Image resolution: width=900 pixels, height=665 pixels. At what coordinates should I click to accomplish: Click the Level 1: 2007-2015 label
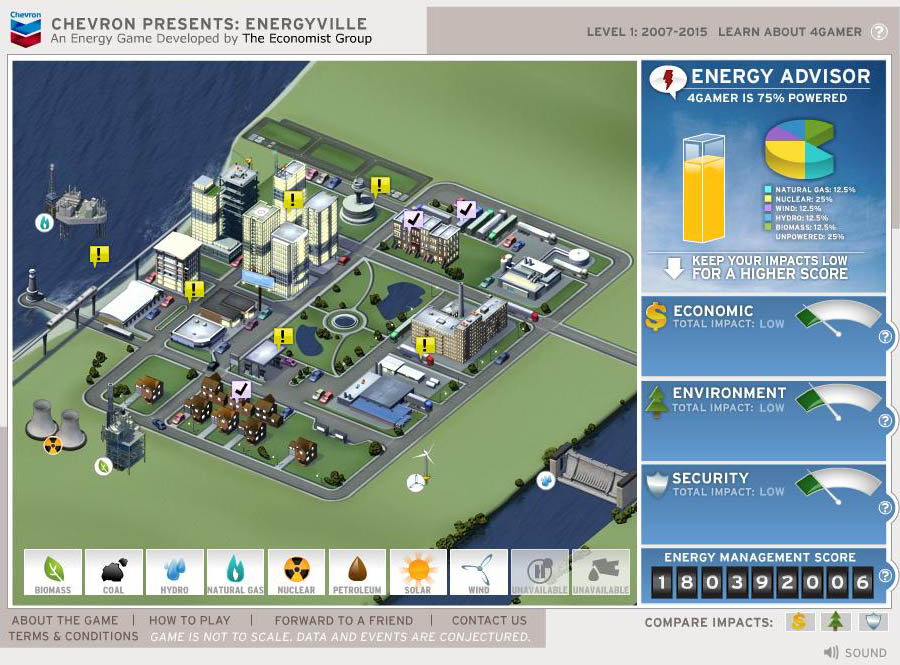tap(647, 32)
